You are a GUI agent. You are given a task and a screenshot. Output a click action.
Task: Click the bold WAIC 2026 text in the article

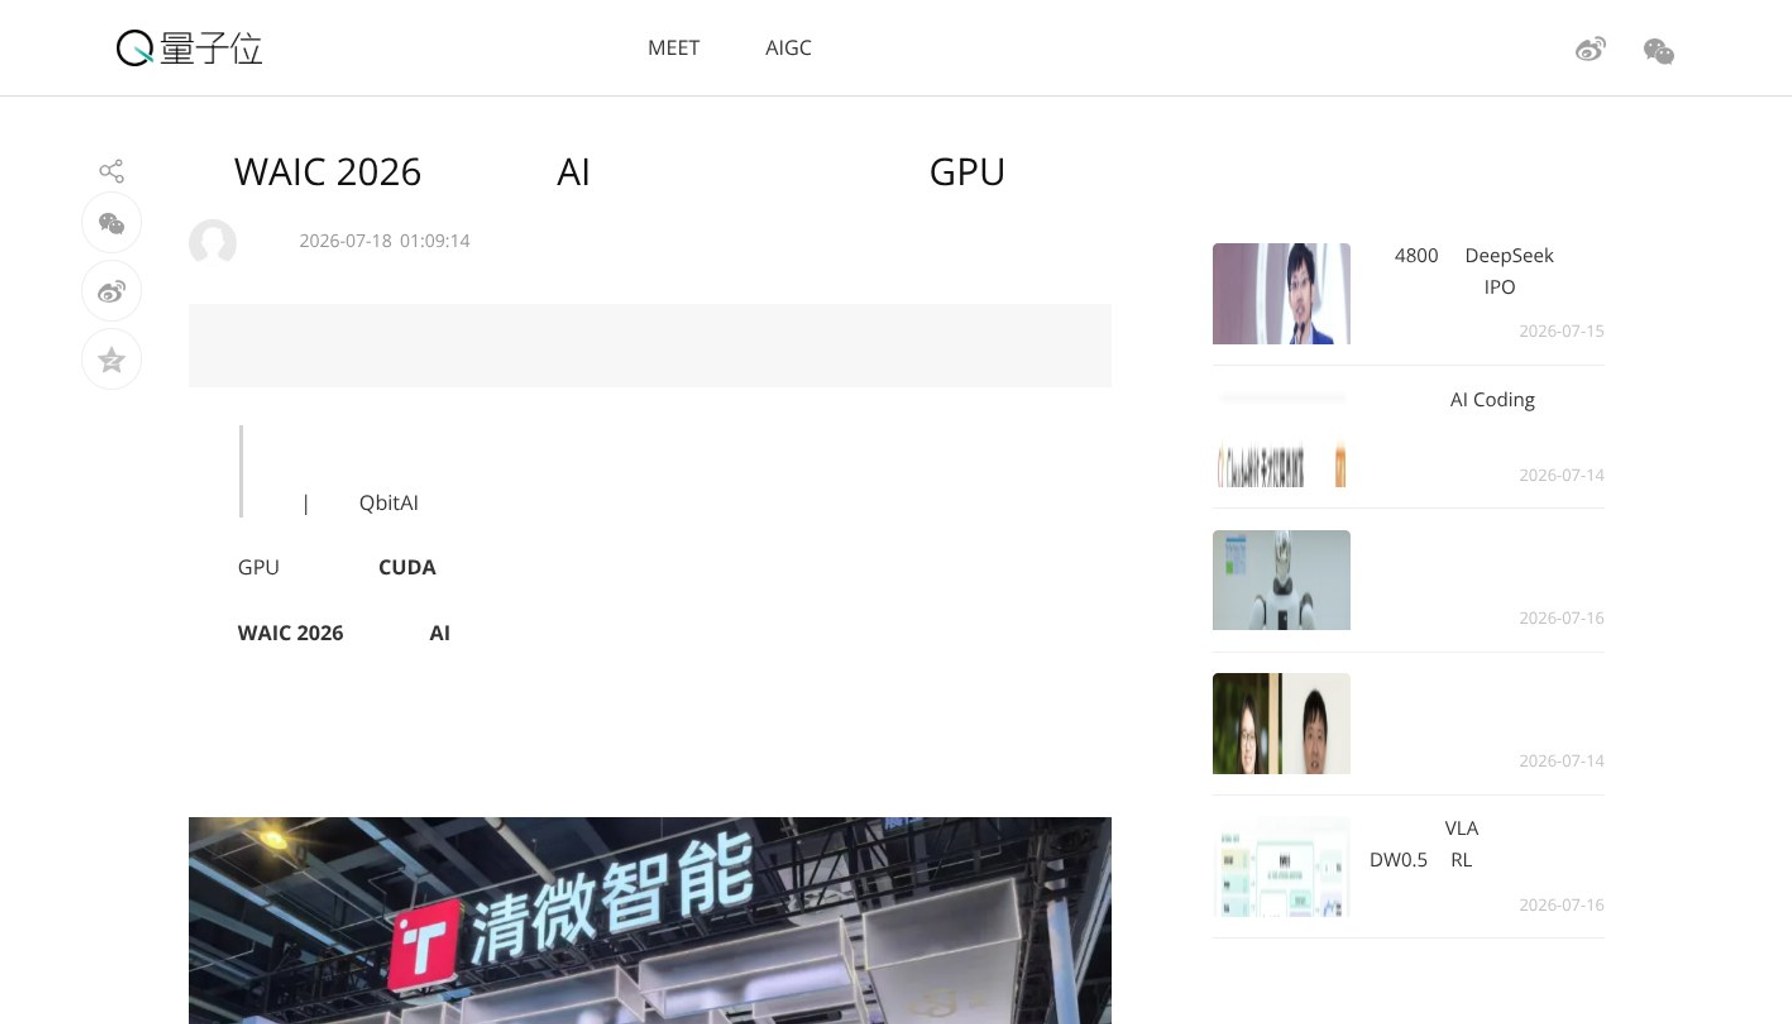(290, 633)
